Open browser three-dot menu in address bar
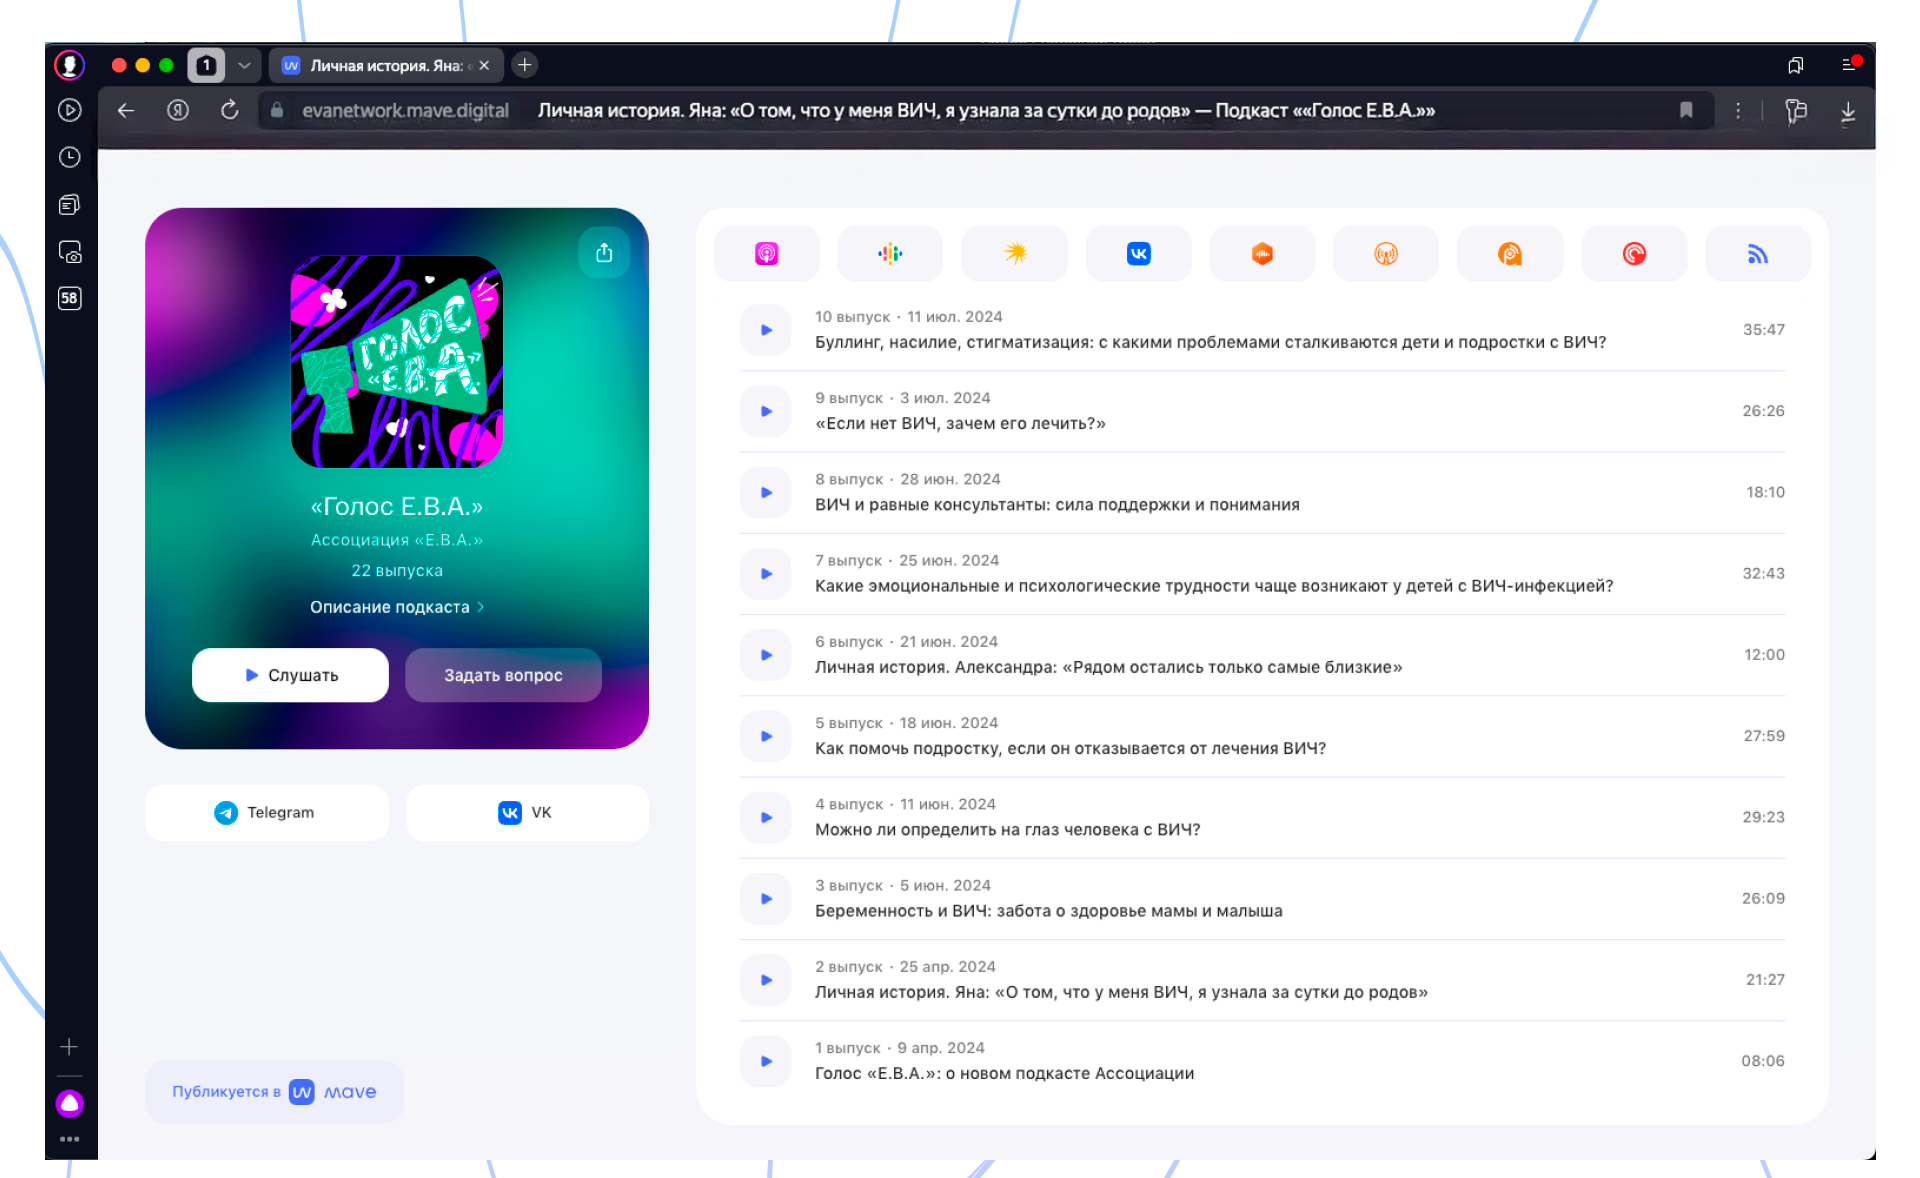This screenshot has width=1920, height=1178. click(x=1738, y=111)
